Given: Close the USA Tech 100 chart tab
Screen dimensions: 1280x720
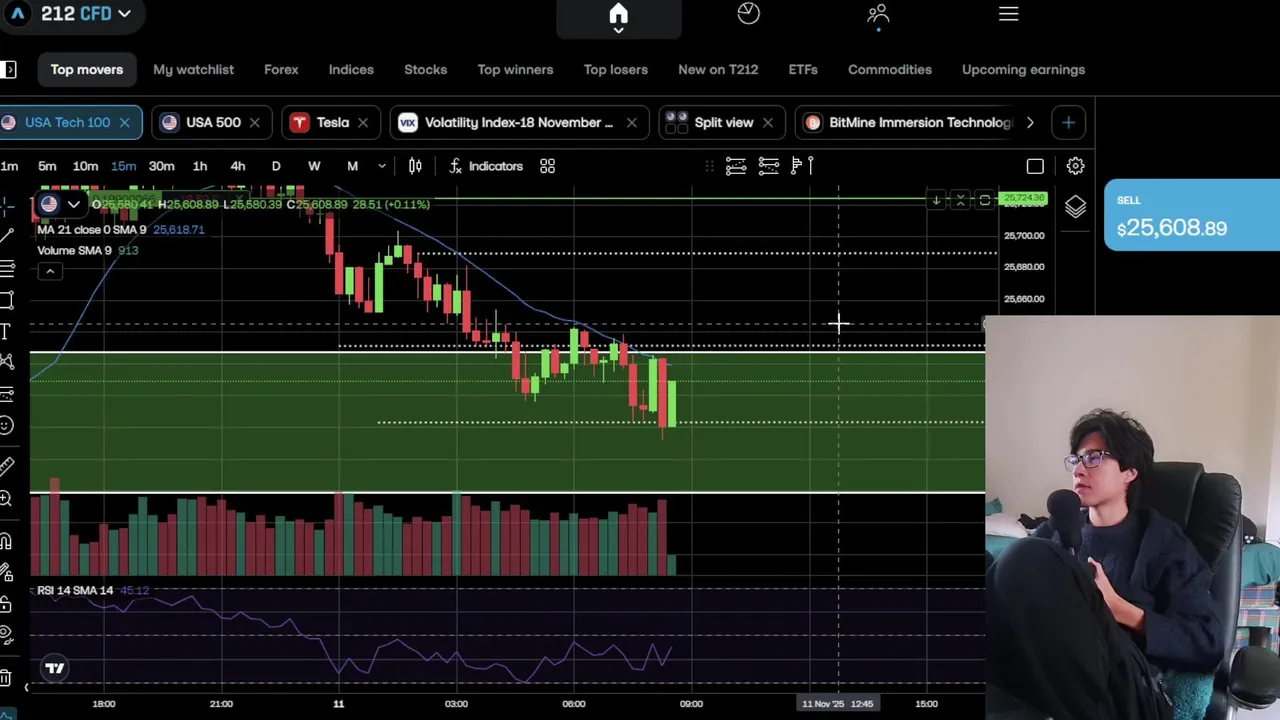Looking at the screenshot, I should coord(124,122).
